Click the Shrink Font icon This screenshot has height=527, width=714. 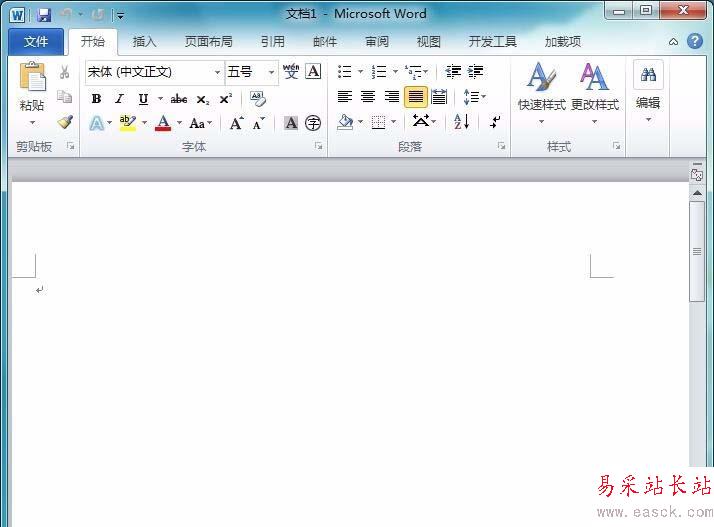point(259,123)
